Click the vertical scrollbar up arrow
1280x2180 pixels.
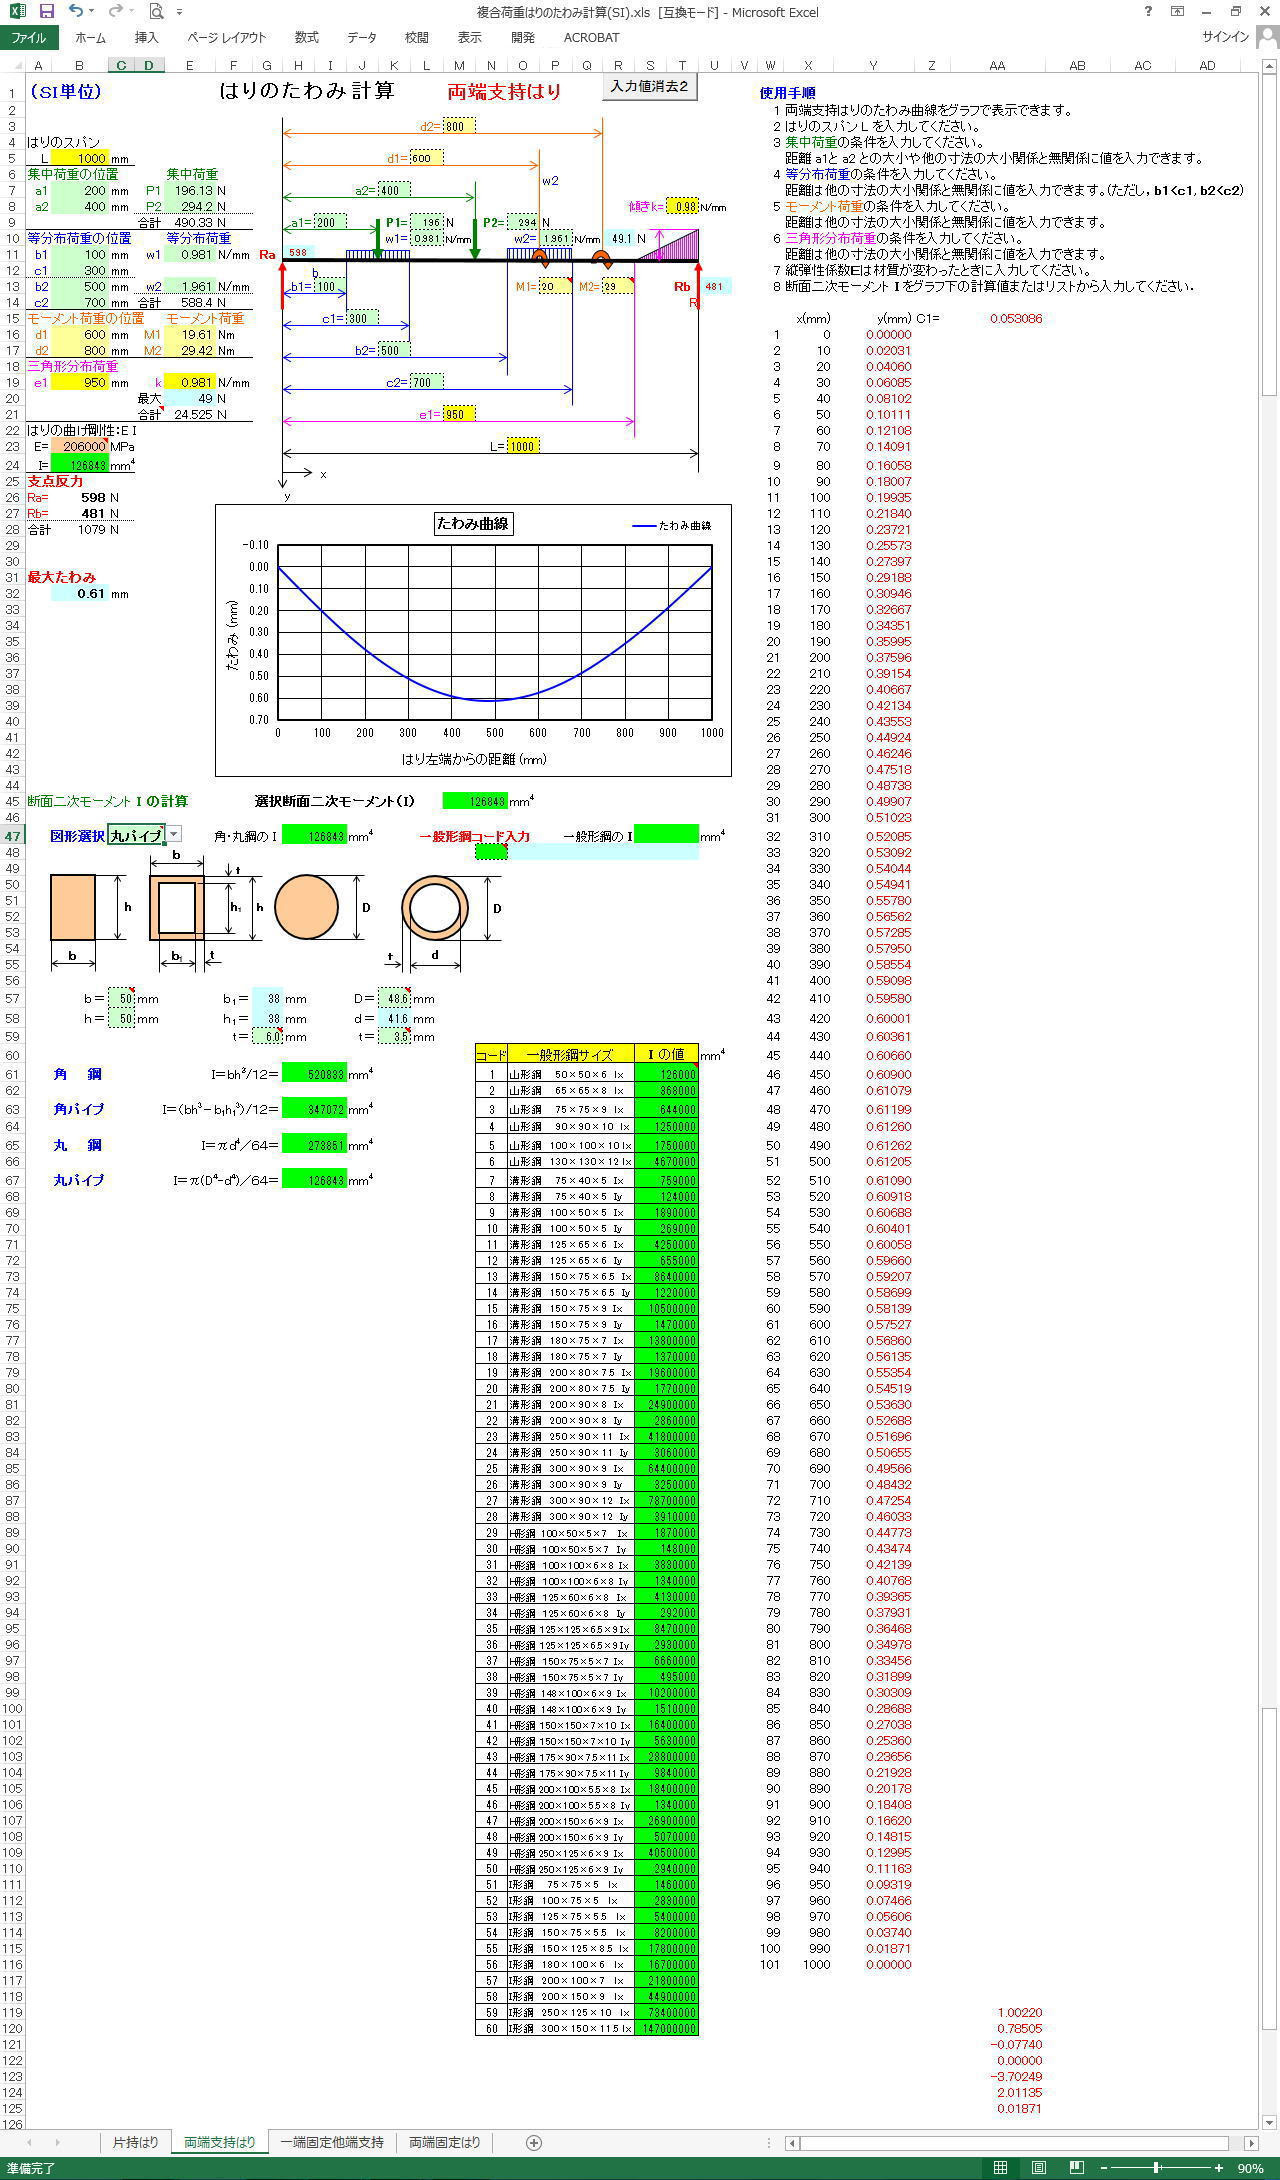pyautogui.click(x=1270, y=66)
